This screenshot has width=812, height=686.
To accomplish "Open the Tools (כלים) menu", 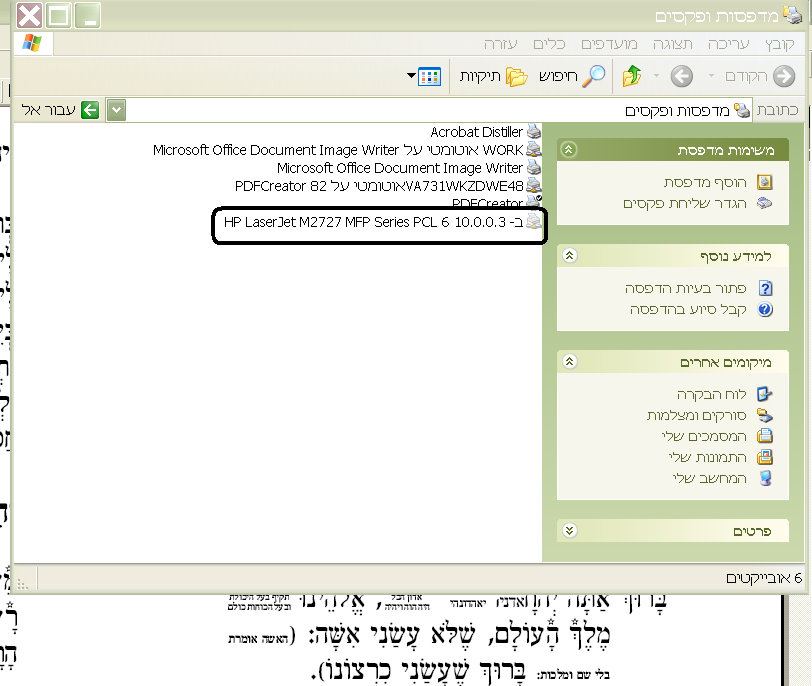I will [549, 45].
